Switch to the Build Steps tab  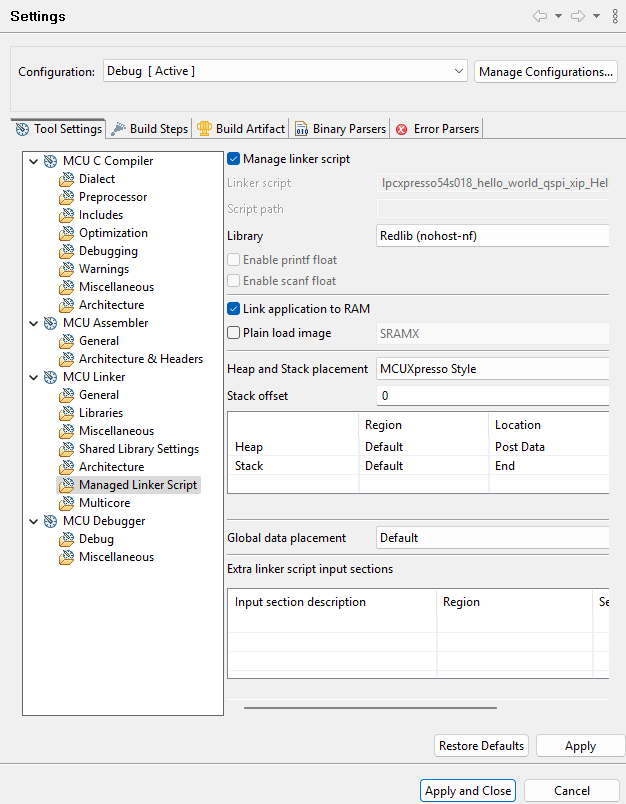click(x=150, y=129)
